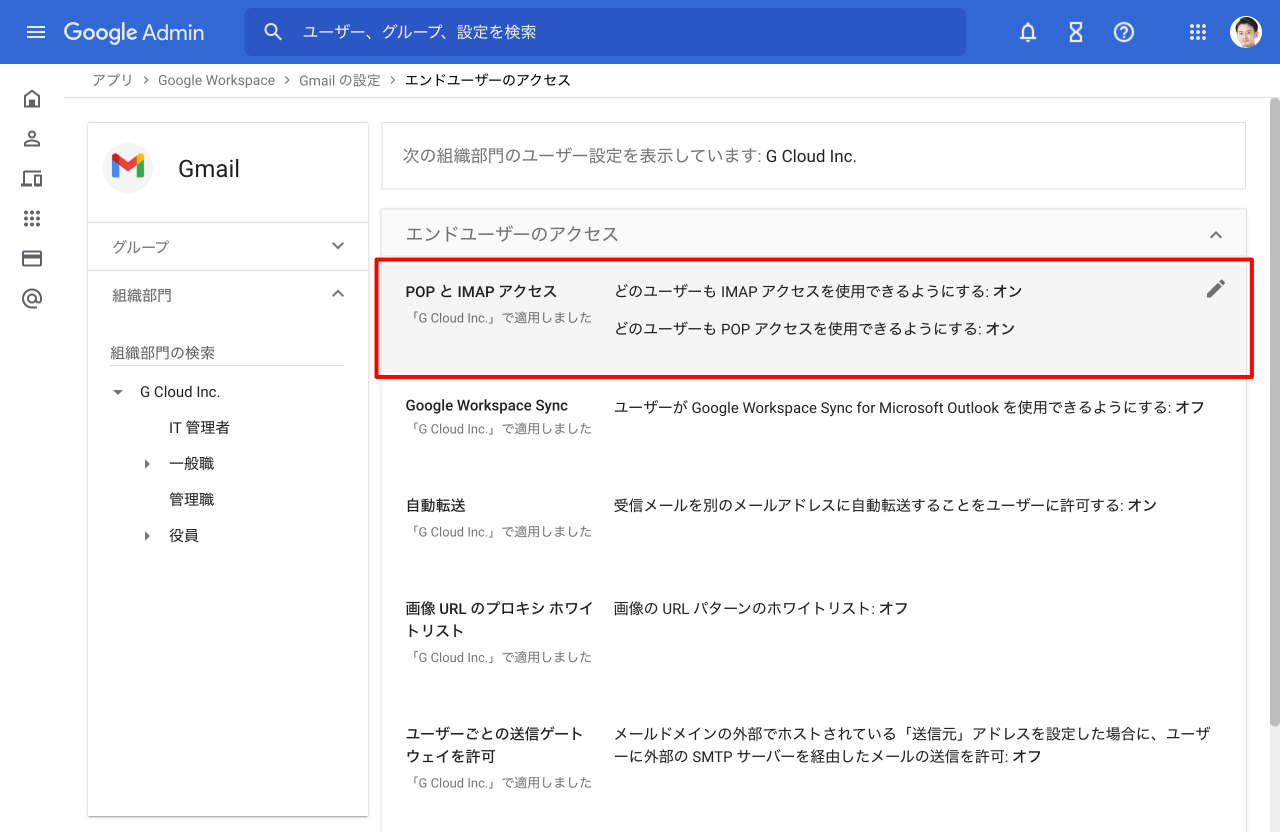Open Apps in left sidebar
Screen dimensions: 1280x832
tap(32, 218)
